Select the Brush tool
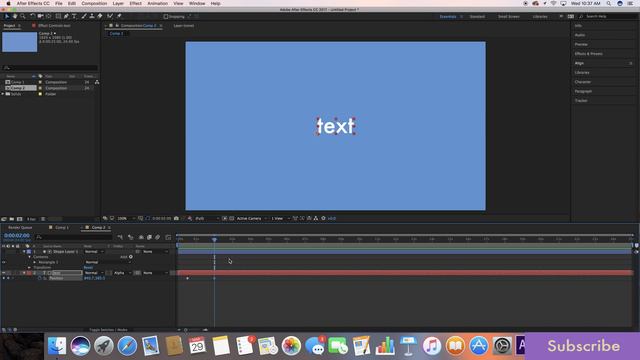Viewport: 640px width, 360px height. [84, 16]
